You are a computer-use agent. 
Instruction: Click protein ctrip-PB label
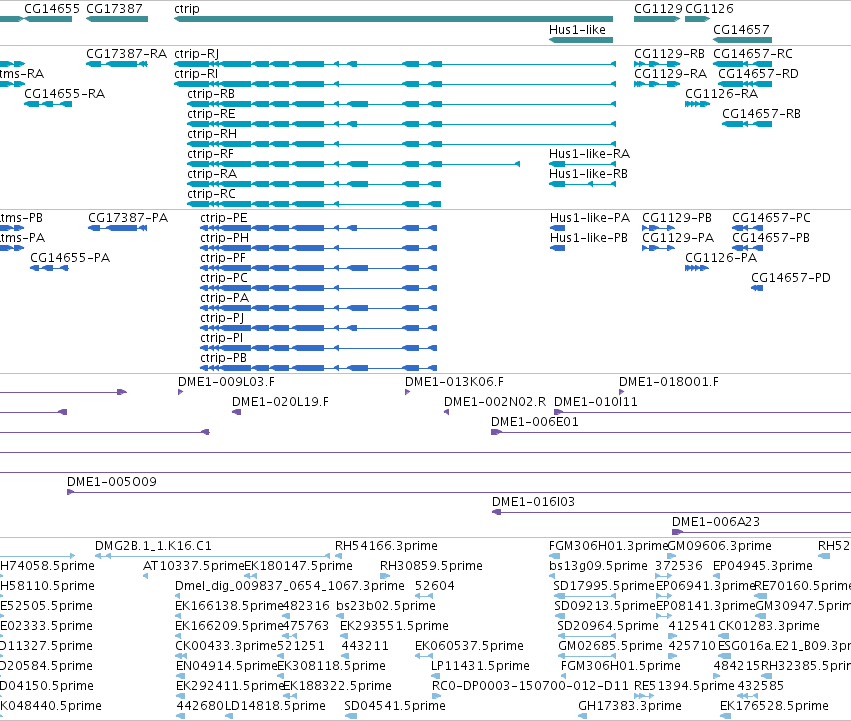tap(224, 358)
